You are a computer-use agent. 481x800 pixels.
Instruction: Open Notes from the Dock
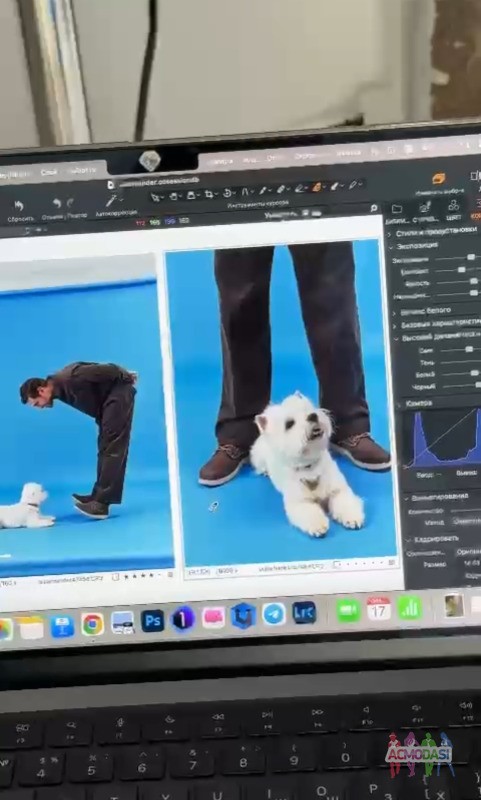pos(32,628)
